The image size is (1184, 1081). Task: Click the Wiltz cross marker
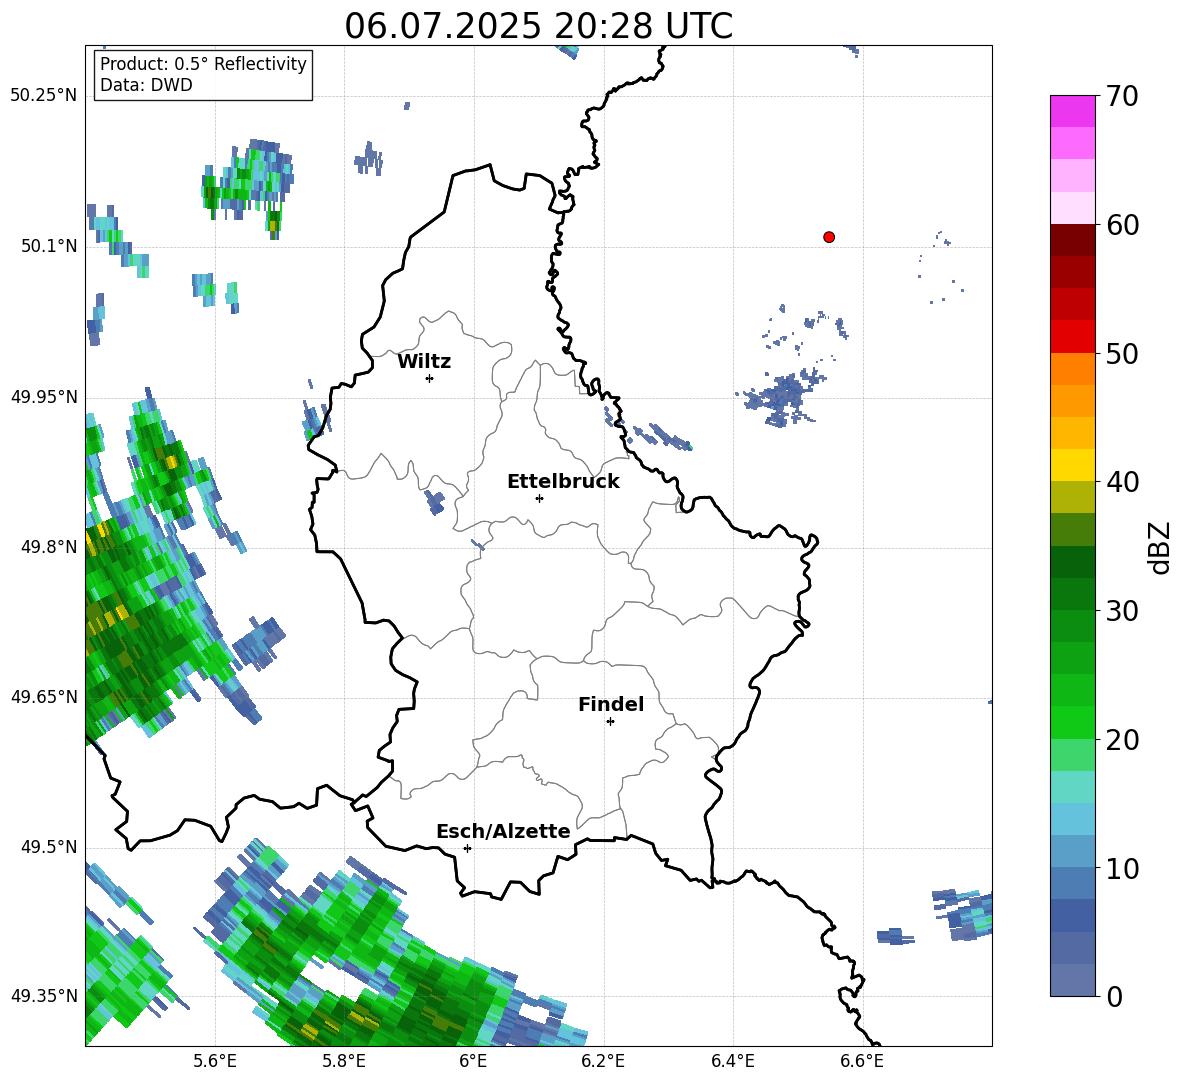point(430,378)
